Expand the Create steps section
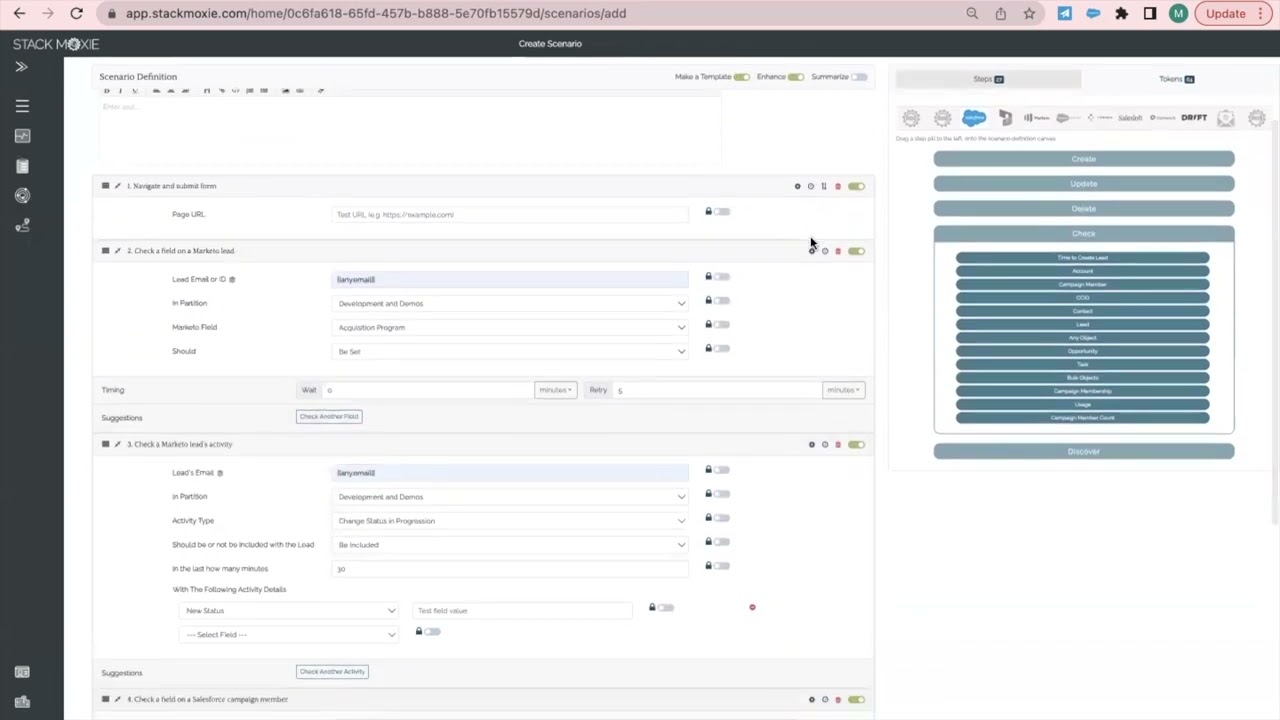This screenshot has height=720, width=1280. coord(1084,159)
